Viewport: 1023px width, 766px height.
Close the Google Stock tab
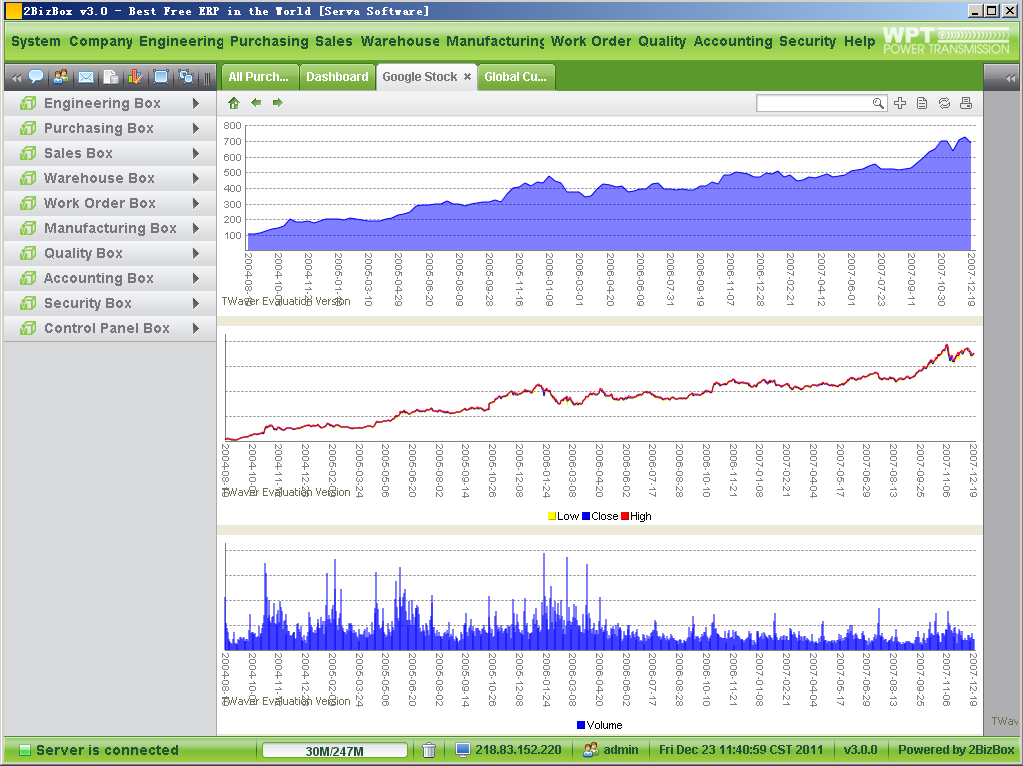coord(467,77)
